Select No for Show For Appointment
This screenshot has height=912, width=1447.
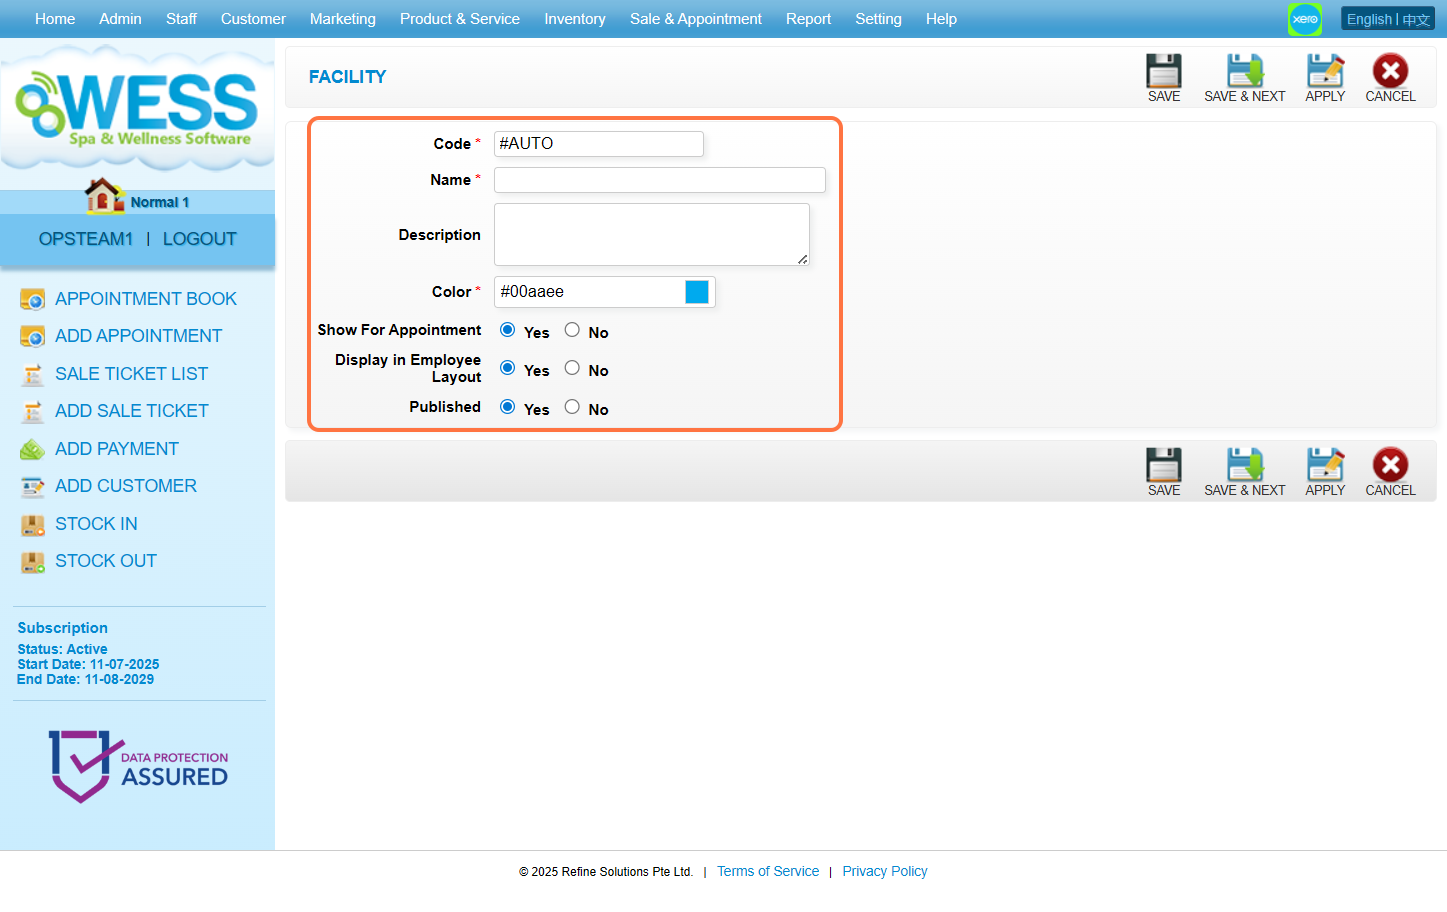tap(572, 330)
